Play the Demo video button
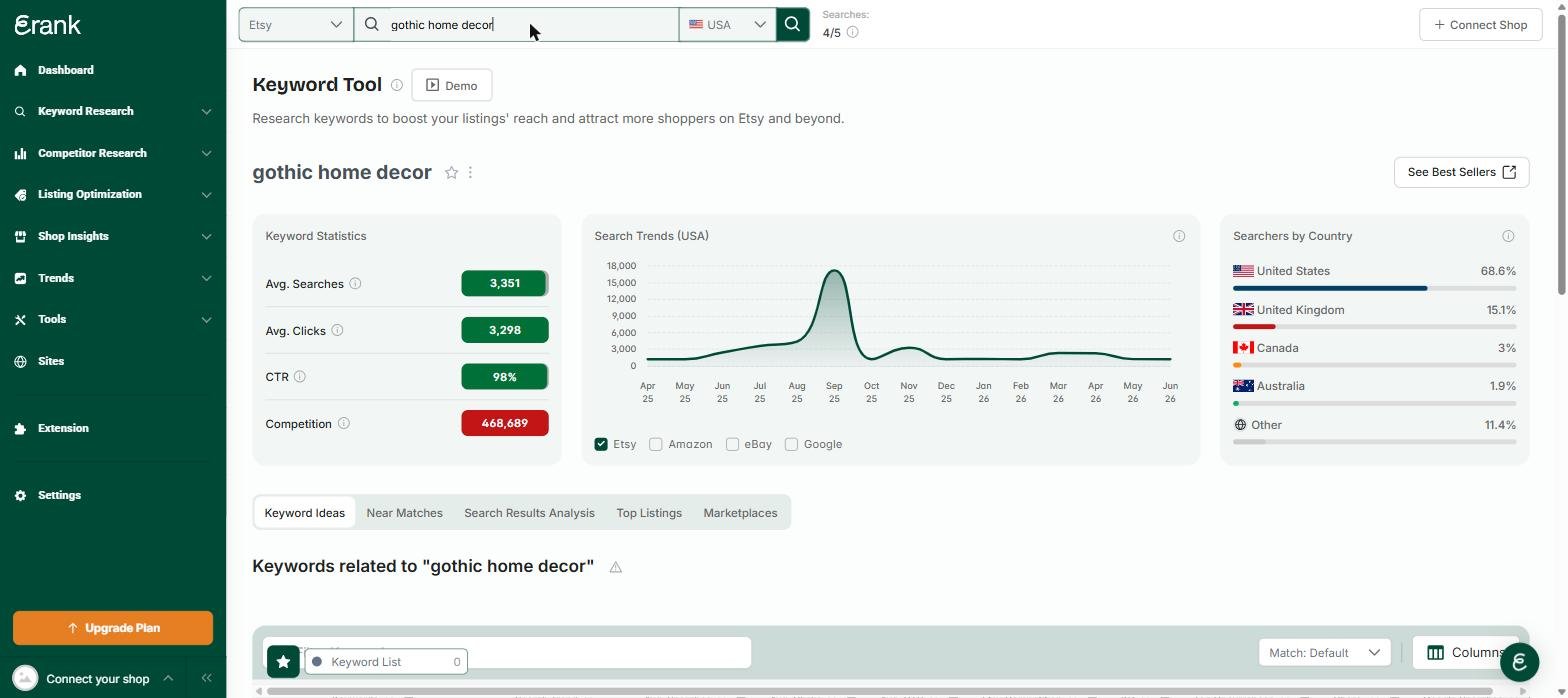The height and width of the screenshot is (698, 1568). (451, 85)
